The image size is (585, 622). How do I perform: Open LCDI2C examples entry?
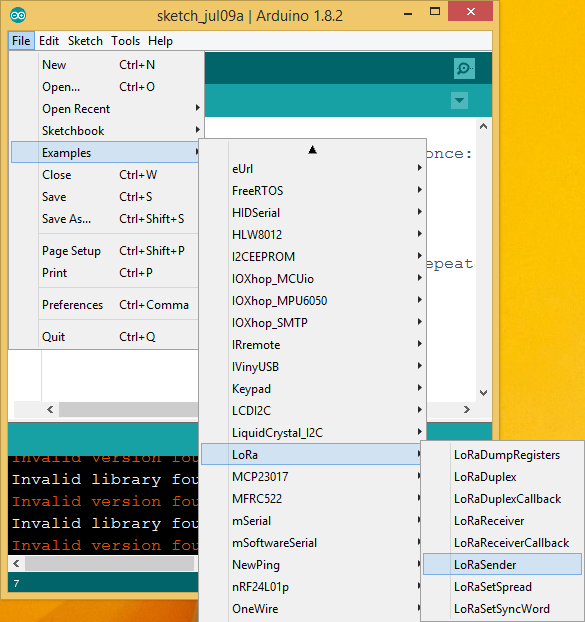click(313, 411)
